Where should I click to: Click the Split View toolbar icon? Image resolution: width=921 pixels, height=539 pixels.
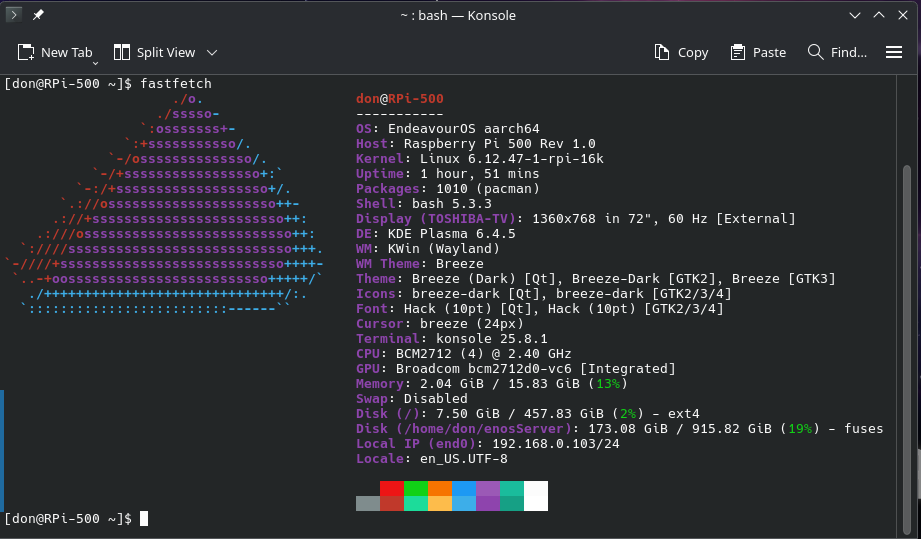[x=122, y=52]
